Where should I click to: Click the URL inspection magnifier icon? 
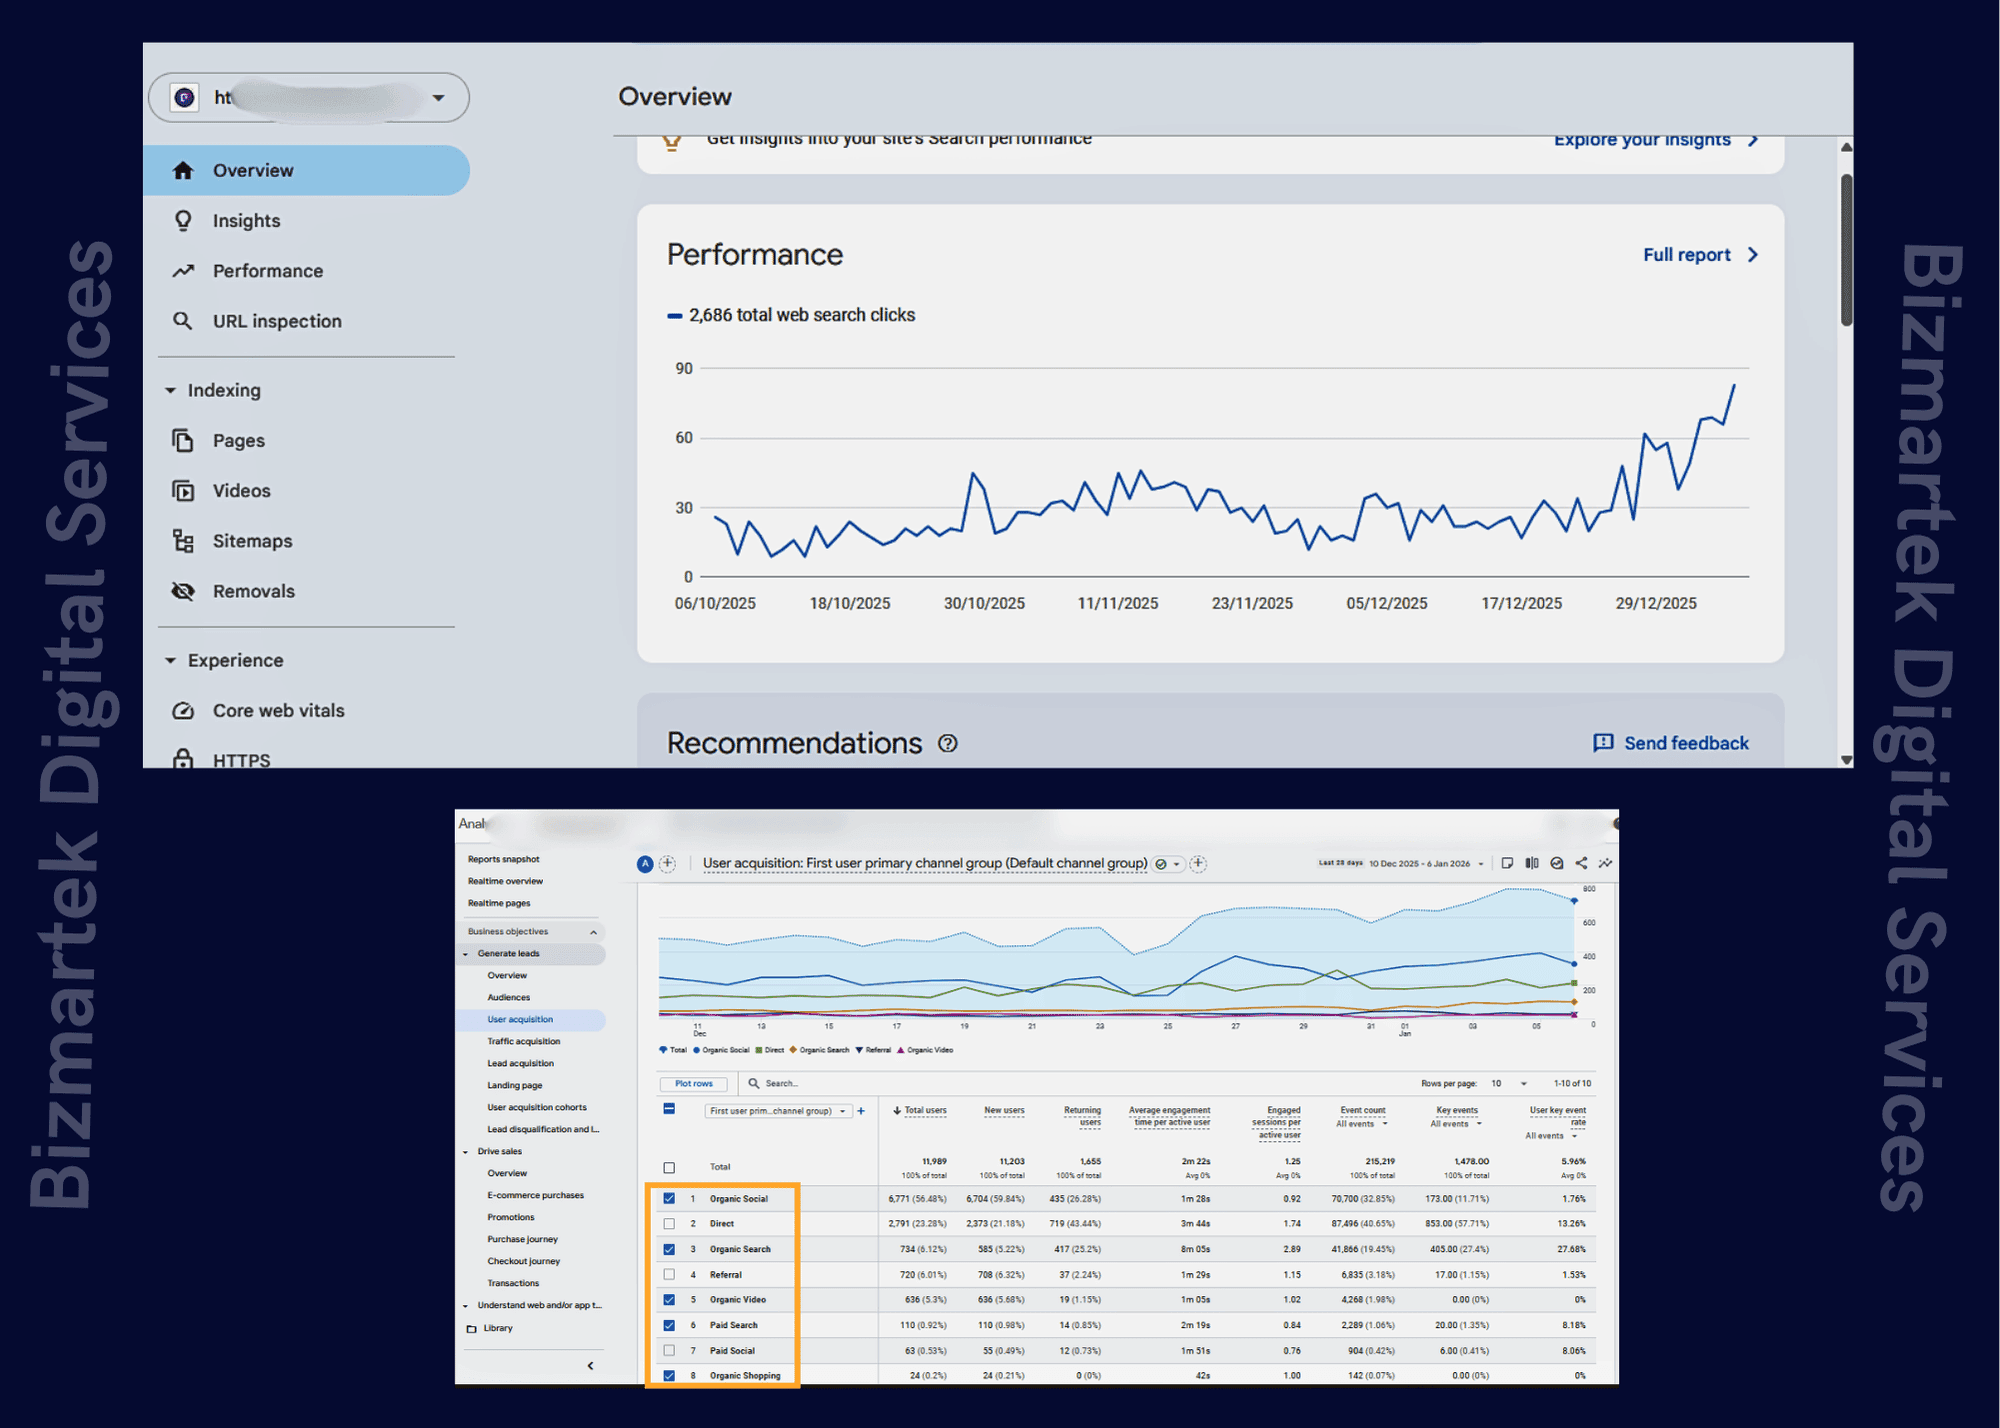tap(183, 320)
